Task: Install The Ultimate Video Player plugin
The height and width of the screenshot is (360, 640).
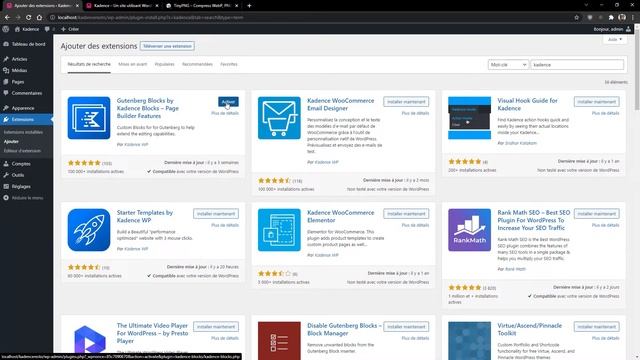Action: coord(216,327)
